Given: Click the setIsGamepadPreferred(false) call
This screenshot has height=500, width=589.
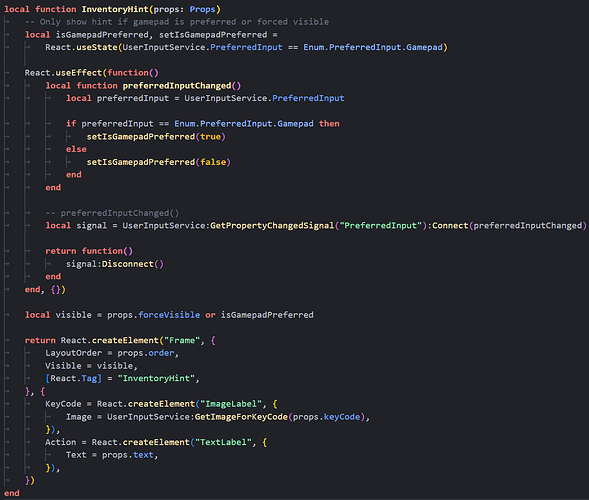Looking at the screenshot, I should tap(159, 162).
